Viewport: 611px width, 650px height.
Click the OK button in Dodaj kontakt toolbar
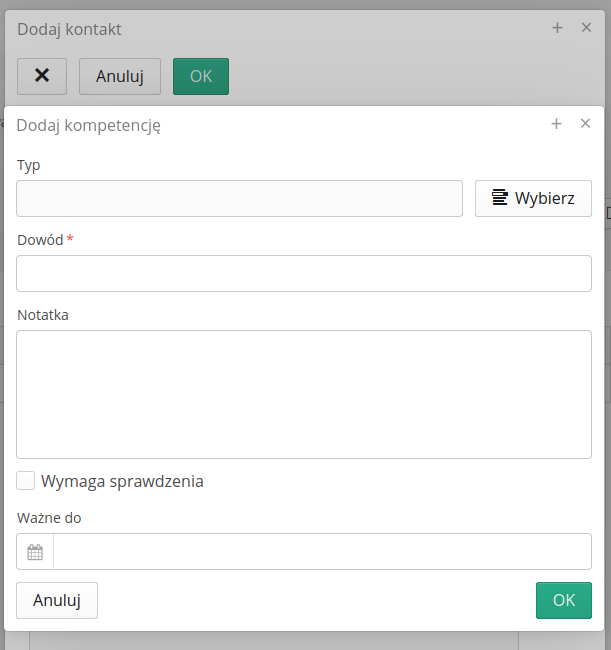point(201,76)
